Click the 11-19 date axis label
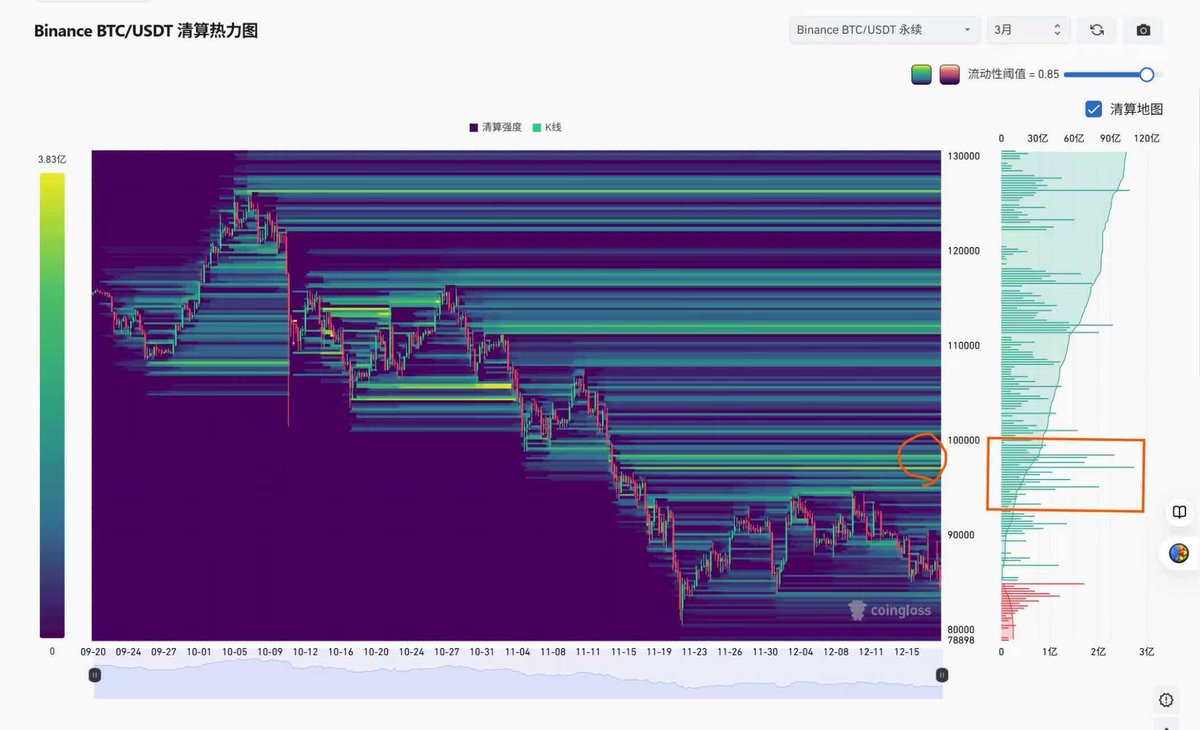This screenshot has width=1200, height=730. coord(659,652)
